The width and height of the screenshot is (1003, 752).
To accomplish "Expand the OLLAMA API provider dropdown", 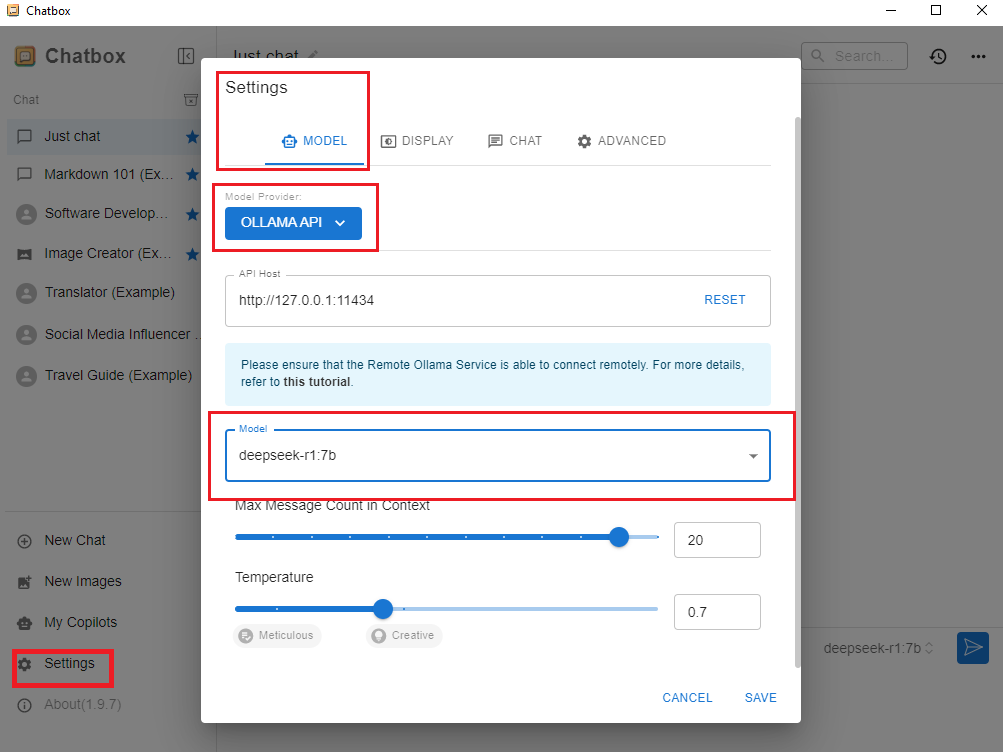I will [293, 223].
